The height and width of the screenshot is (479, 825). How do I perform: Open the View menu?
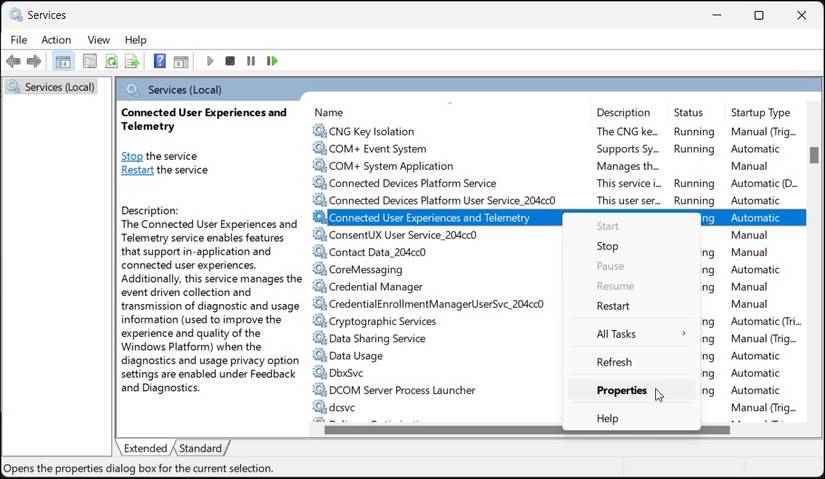click(x=98, y=40)
